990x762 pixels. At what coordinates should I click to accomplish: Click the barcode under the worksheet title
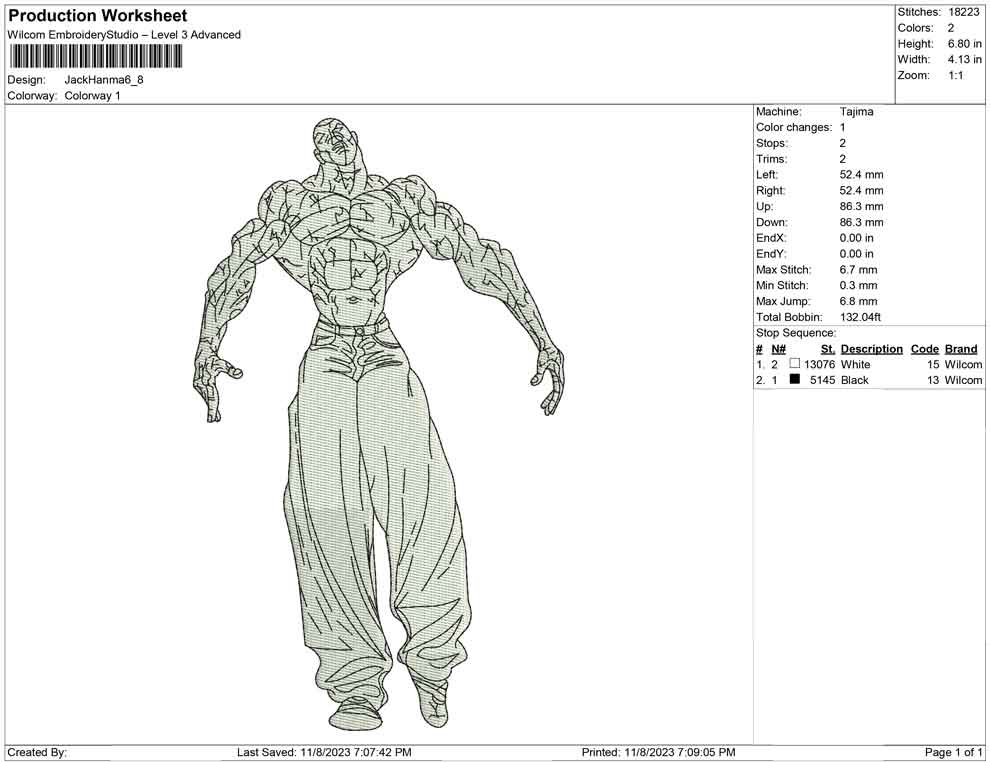coord(95,56)
